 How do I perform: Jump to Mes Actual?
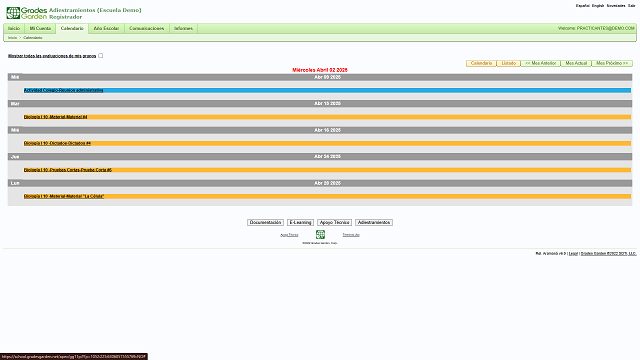576,63
